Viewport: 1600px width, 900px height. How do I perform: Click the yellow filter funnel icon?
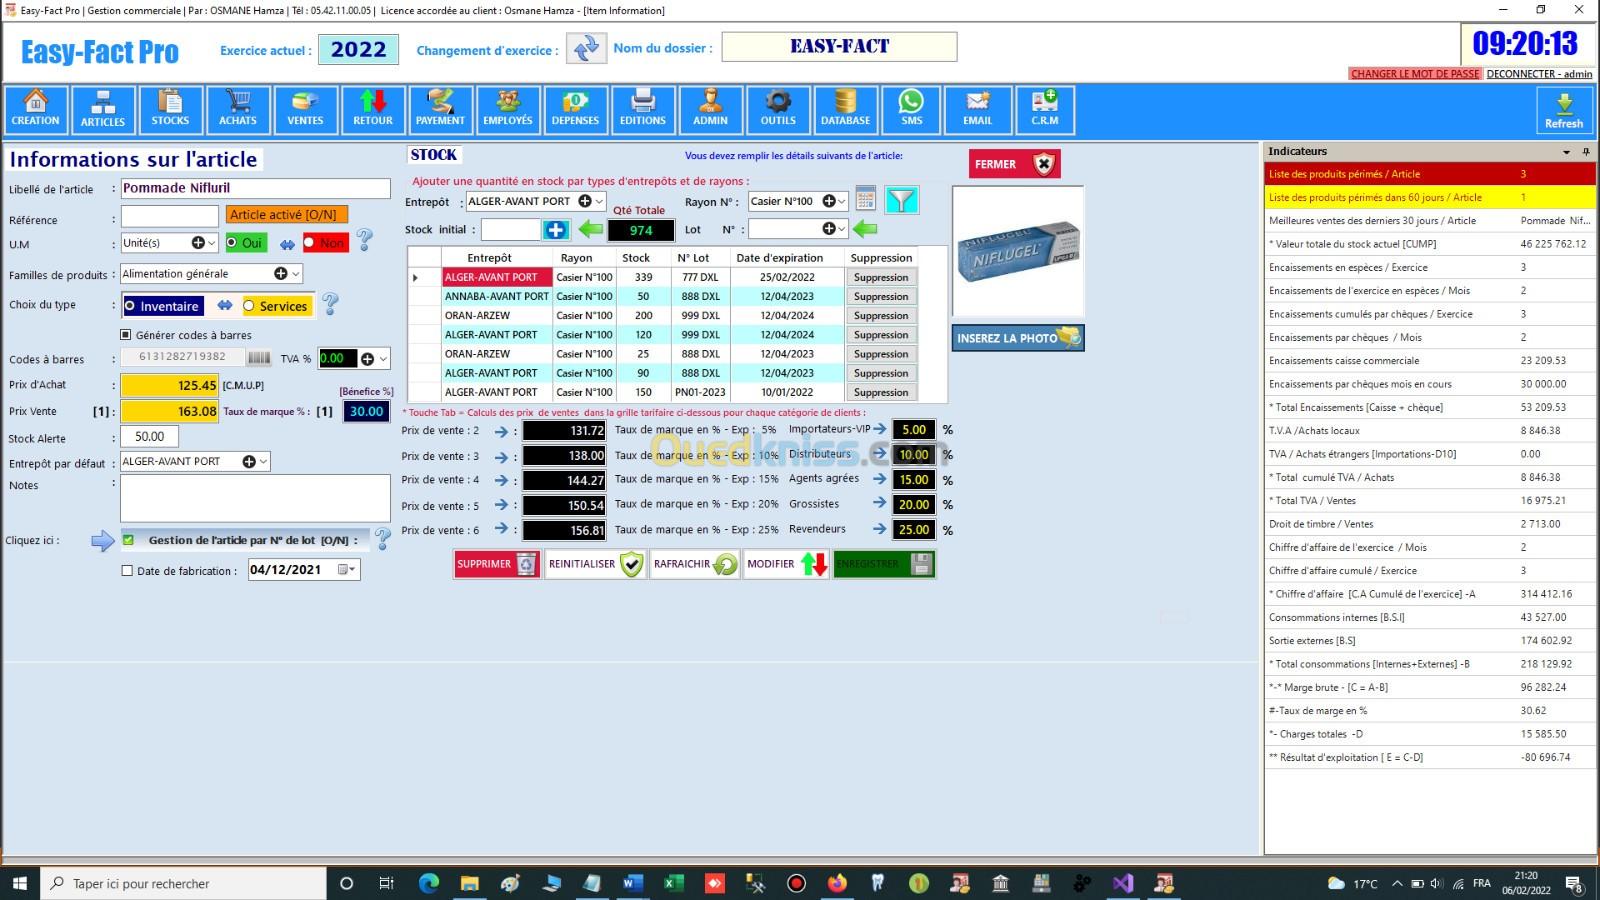[x=901, y=201]
